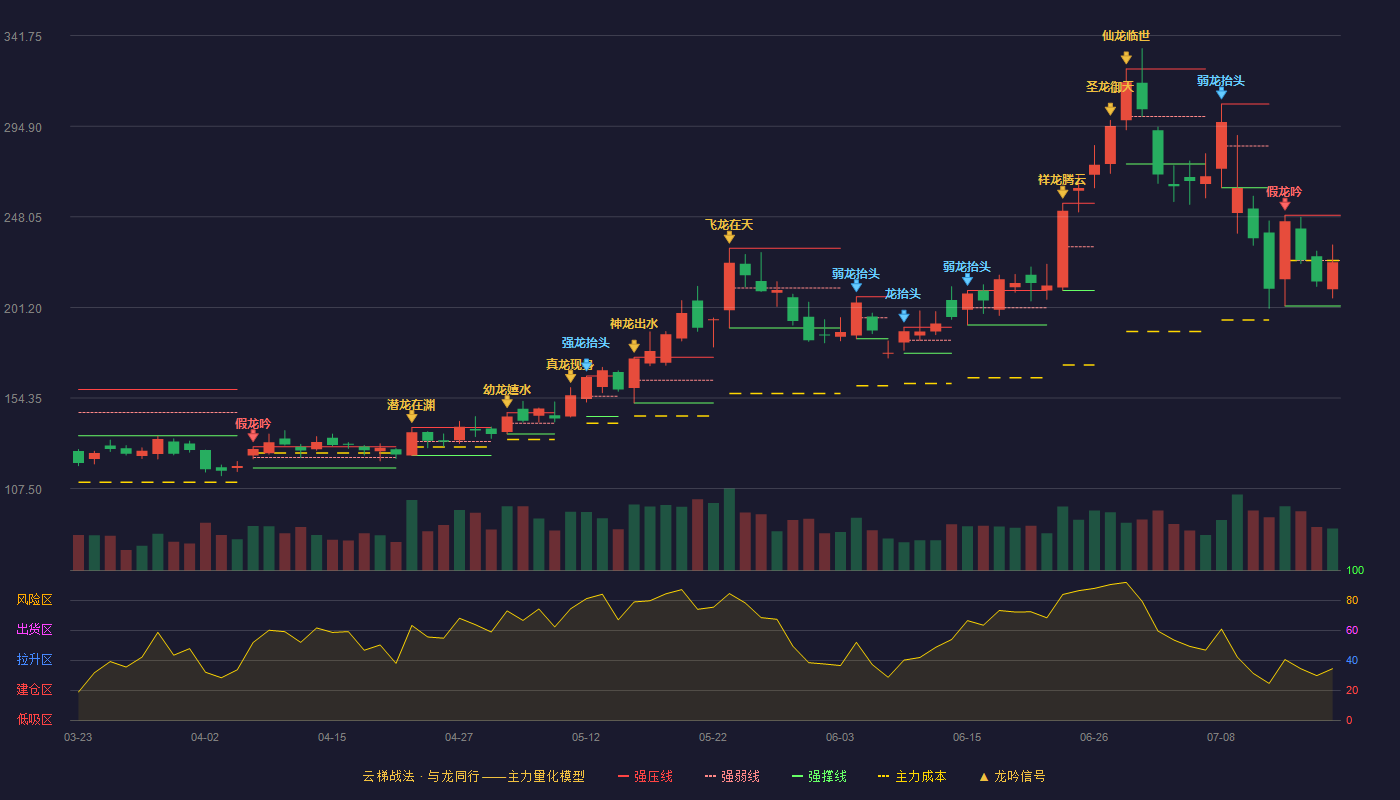Image resolution: width=1400 pixels, height=800 pixels.
Task: Click the 07-08 date label
Action: 1221,737
